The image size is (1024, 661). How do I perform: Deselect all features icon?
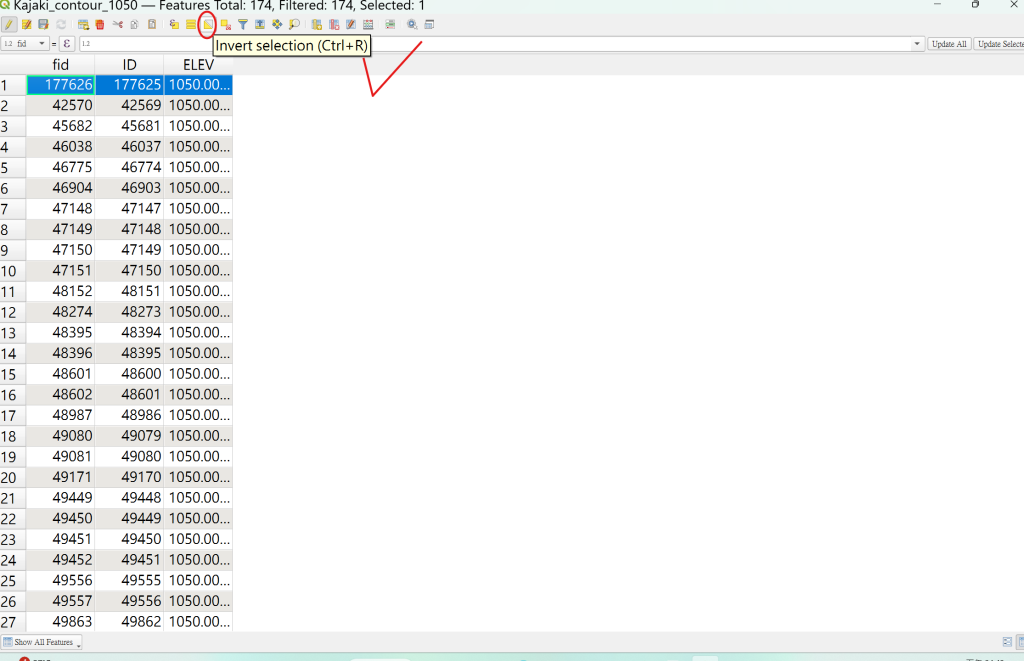(225, 25)
